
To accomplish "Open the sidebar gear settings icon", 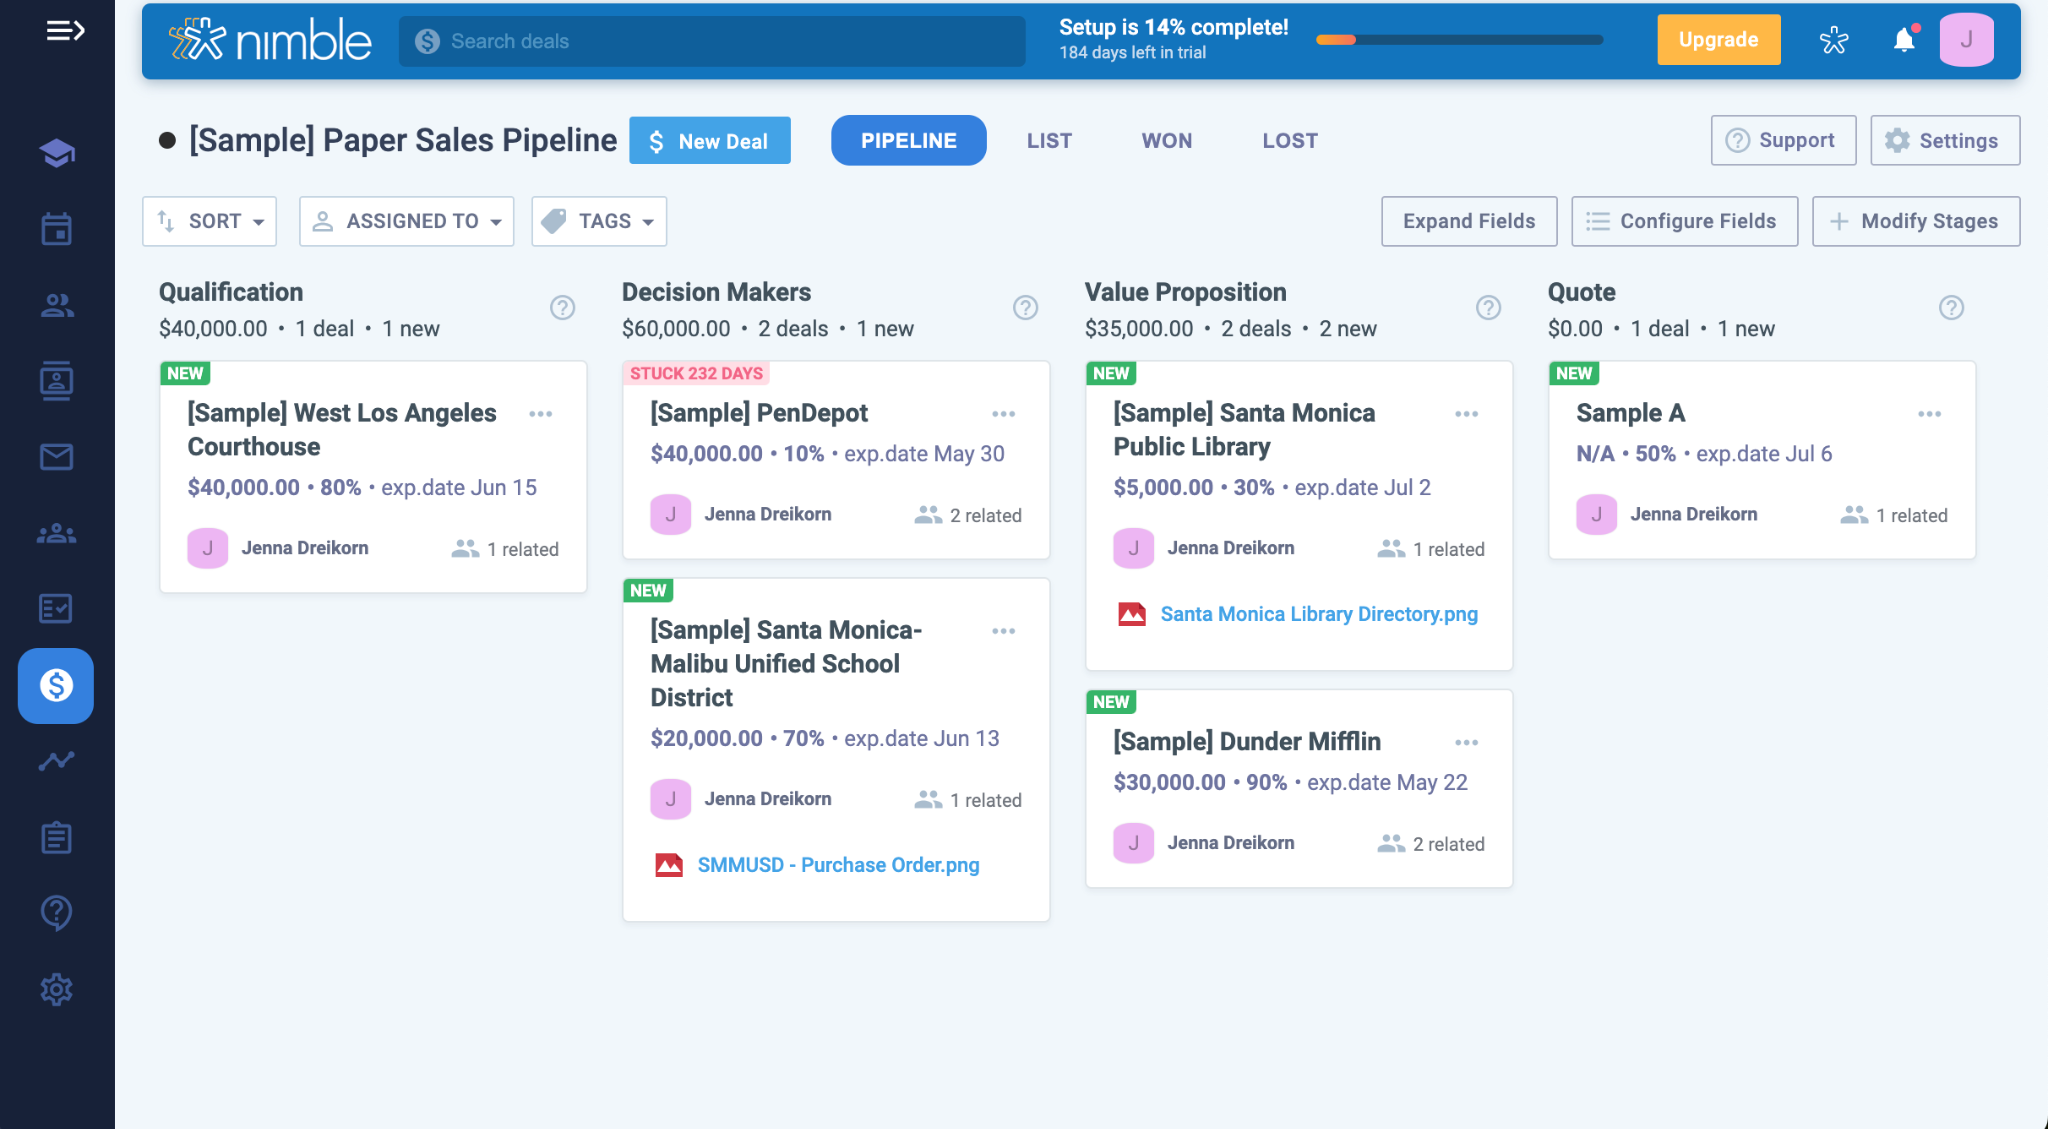I will click(x=56, y=989).
